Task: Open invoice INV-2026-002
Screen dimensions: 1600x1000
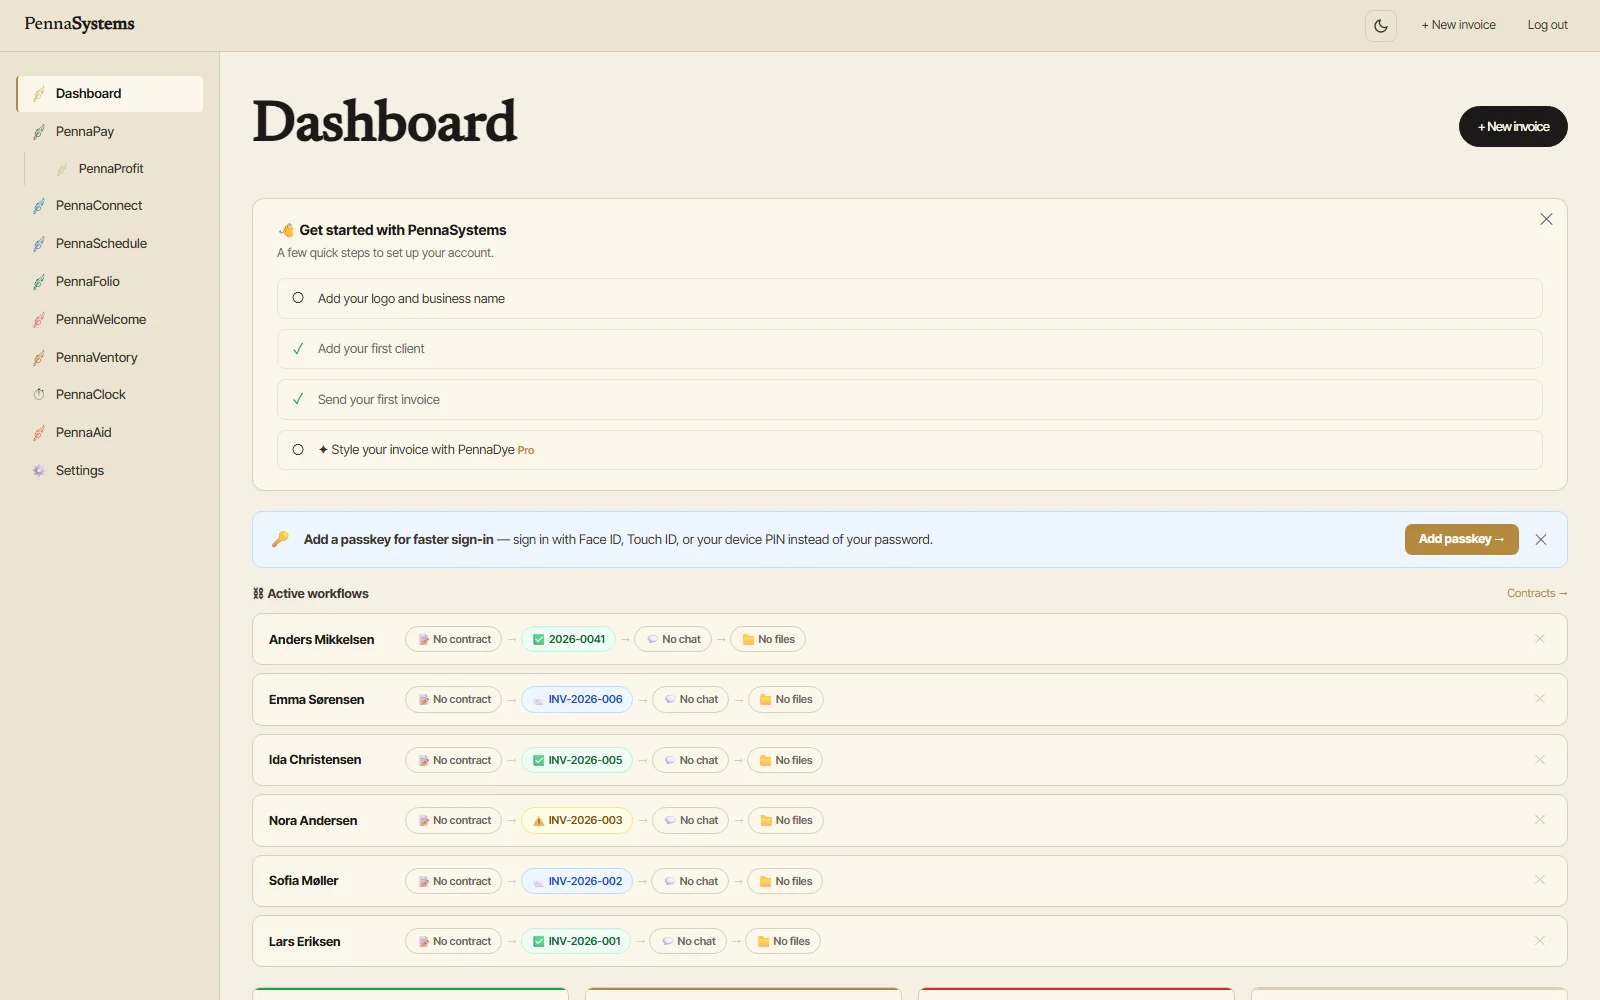Action: tap(577, 882)
